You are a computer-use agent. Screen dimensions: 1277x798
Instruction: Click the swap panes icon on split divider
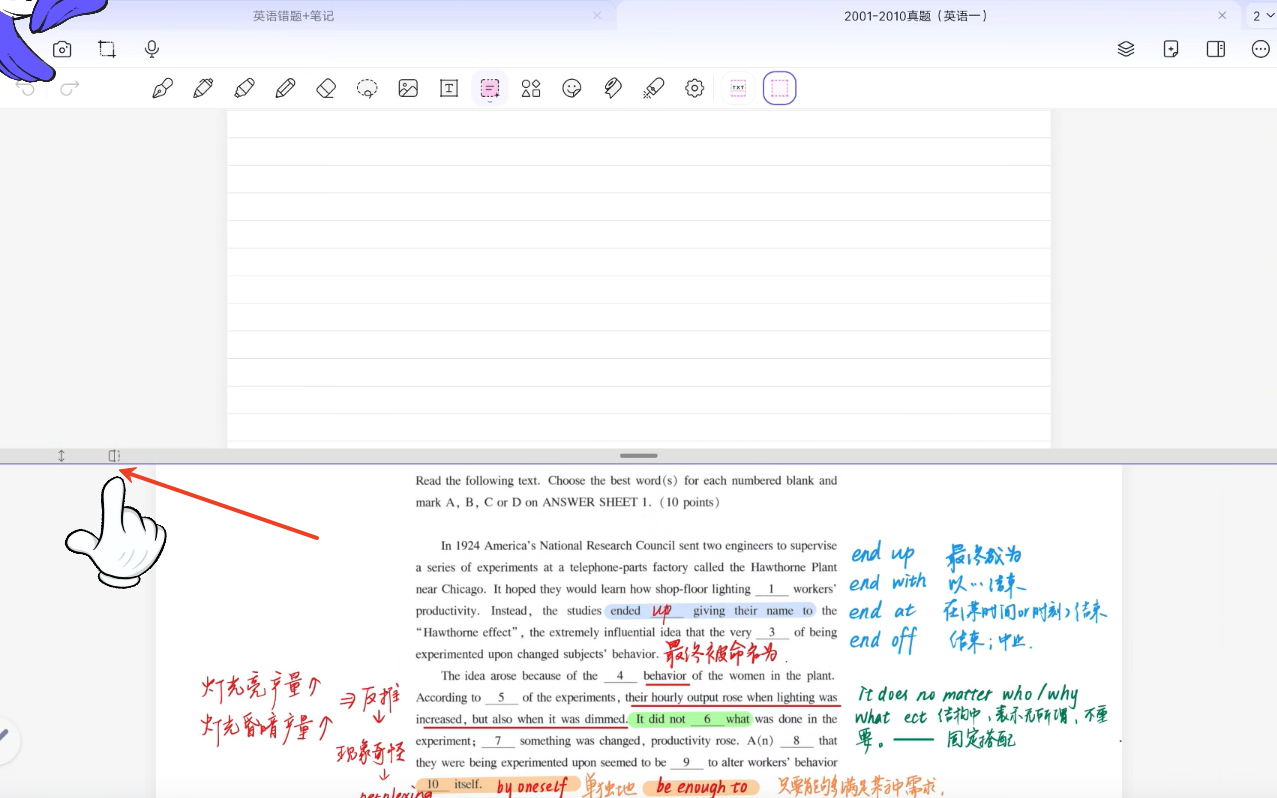114,456
